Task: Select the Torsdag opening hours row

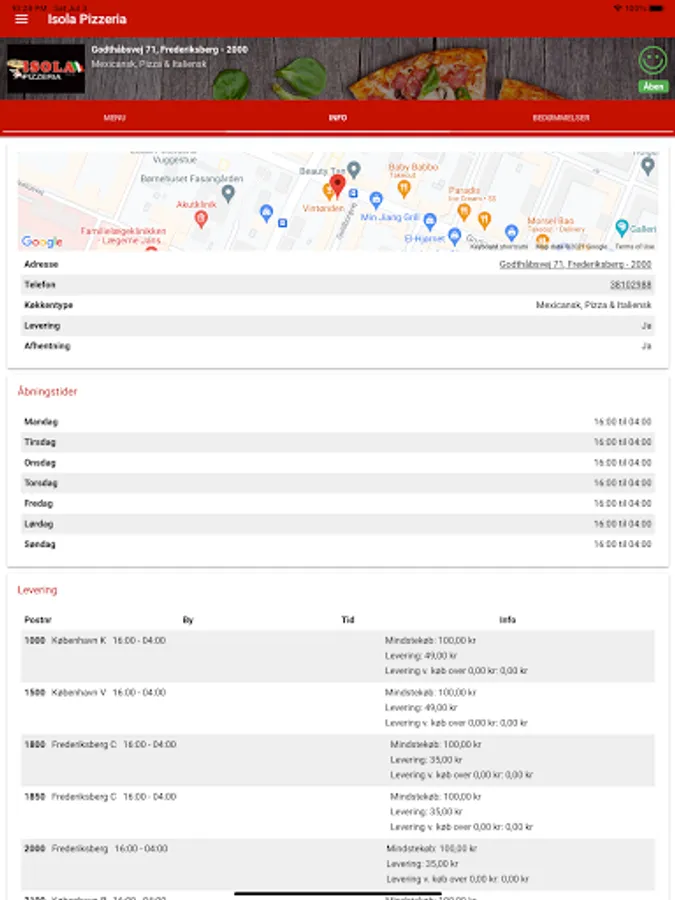Action: tap(338, 483)
